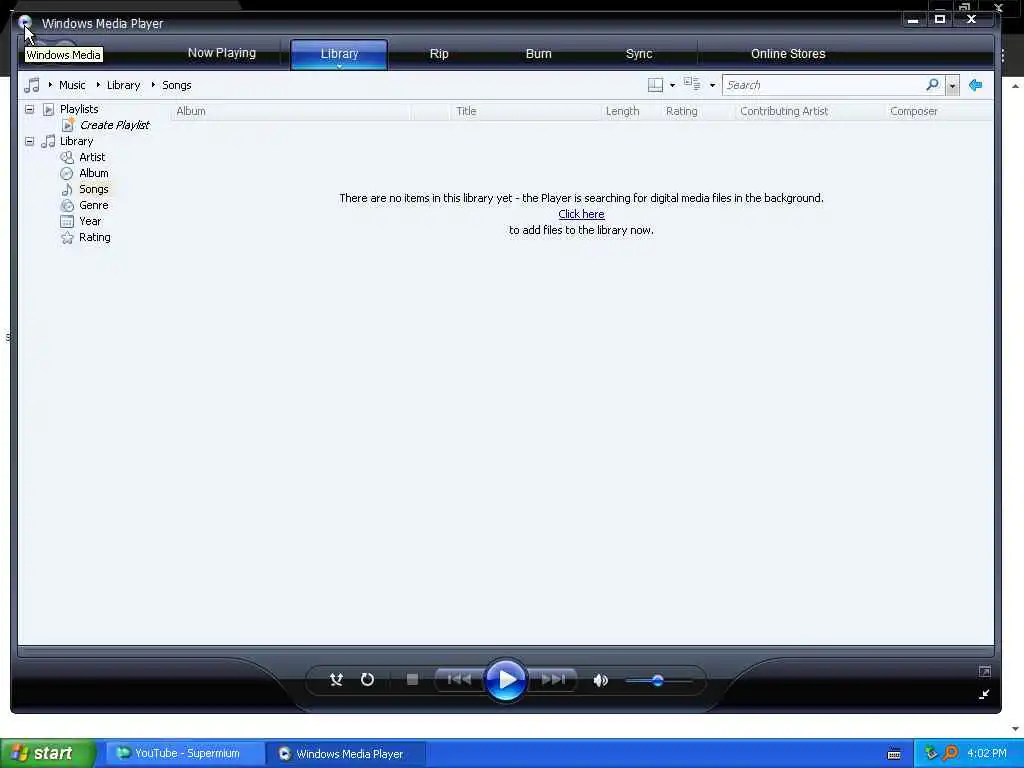Select Artist in the library tree
Viewport: 1024px width, 768px height.
coord(92,157)
